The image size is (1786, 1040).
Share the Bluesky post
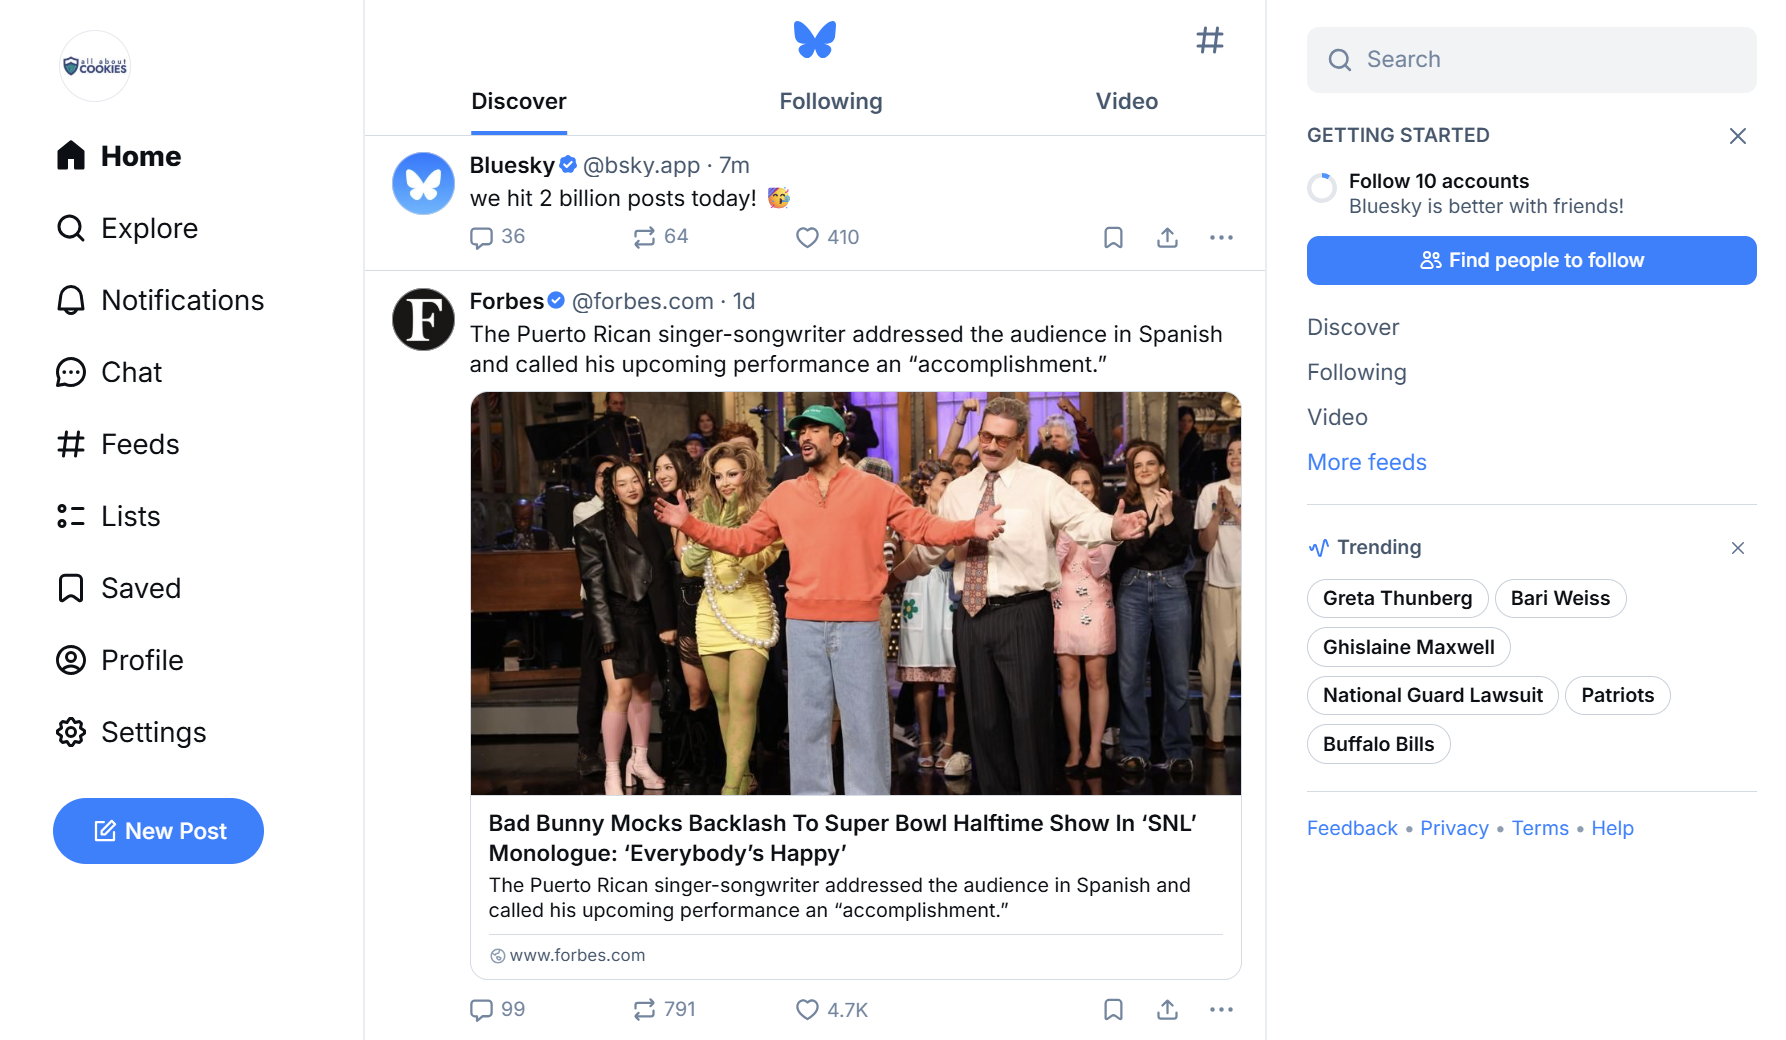[x=1167, y=237]
